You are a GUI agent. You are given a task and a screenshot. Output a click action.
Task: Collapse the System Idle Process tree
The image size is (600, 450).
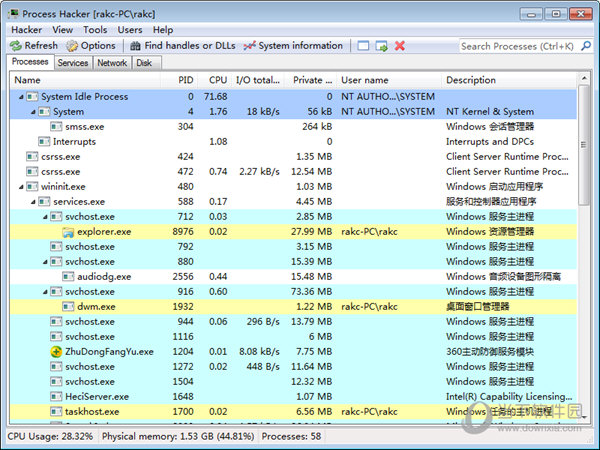21,97
